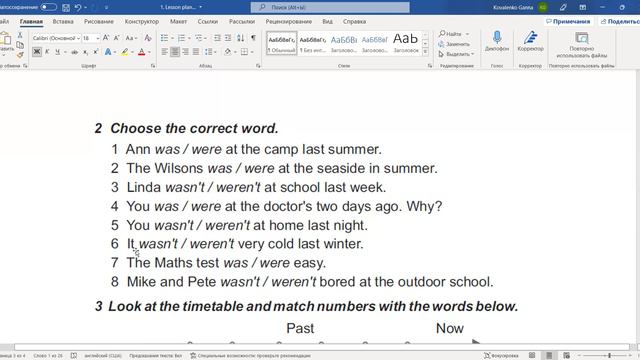Select the Без интервала style
The image size is (640, 360).
pos(313,43)
